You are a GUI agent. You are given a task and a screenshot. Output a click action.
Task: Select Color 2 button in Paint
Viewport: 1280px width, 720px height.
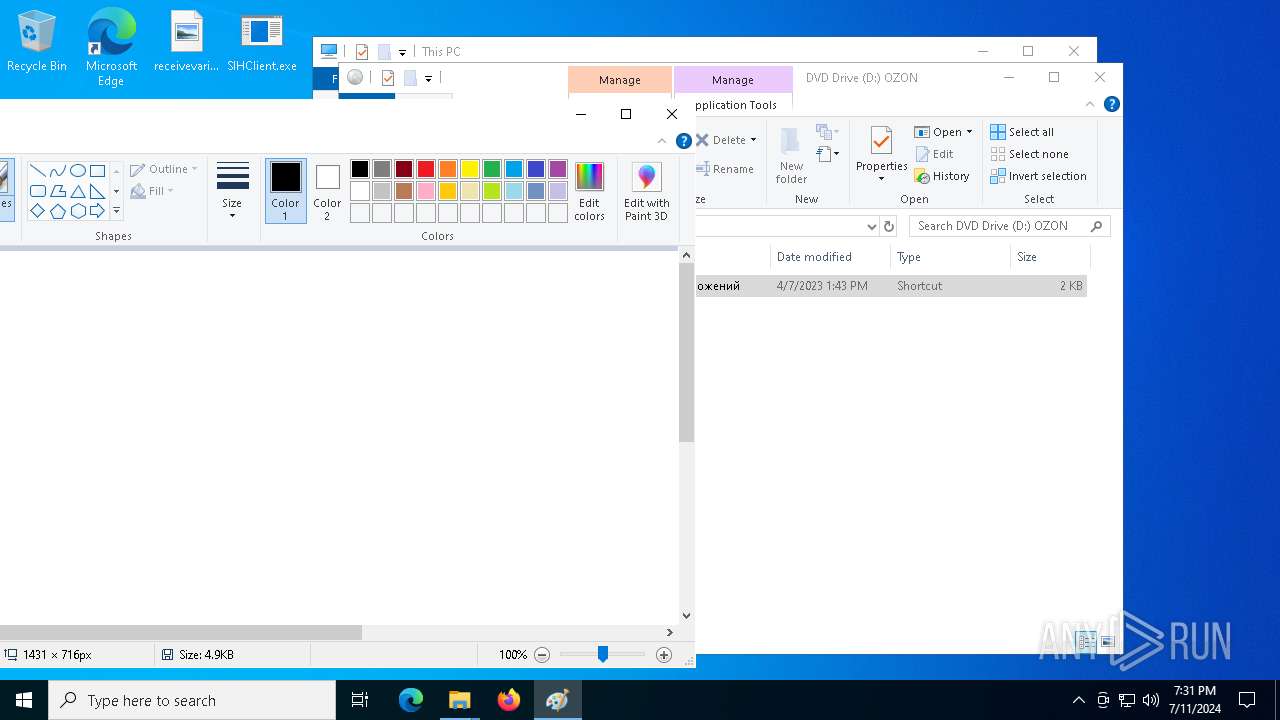pos(327,191)
